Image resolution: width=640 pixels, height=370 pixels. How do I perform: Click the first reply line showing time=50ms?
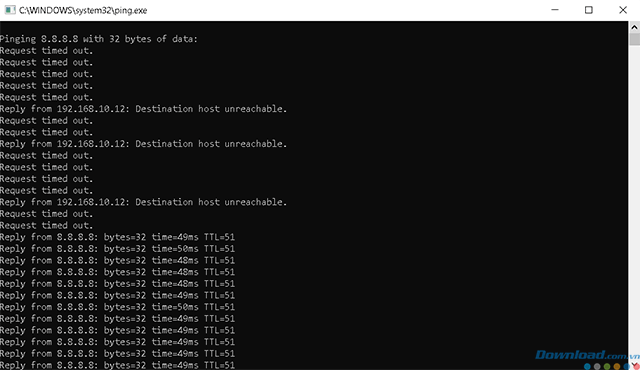(118, 249)
